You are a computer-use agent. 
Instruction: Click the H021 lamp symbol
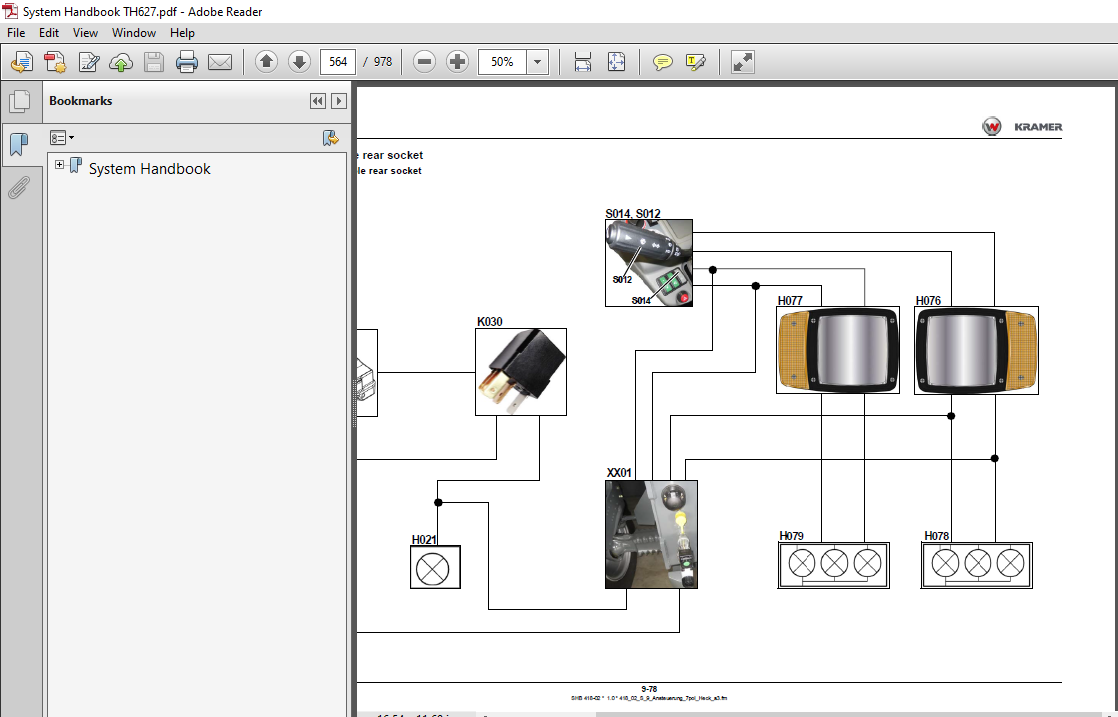tap(435, 567)
